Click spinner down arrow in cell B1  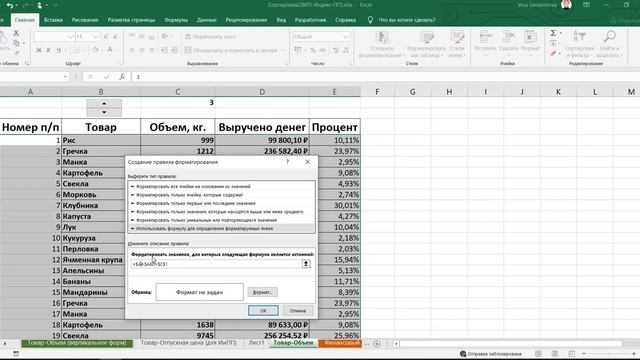pos(104,112)
